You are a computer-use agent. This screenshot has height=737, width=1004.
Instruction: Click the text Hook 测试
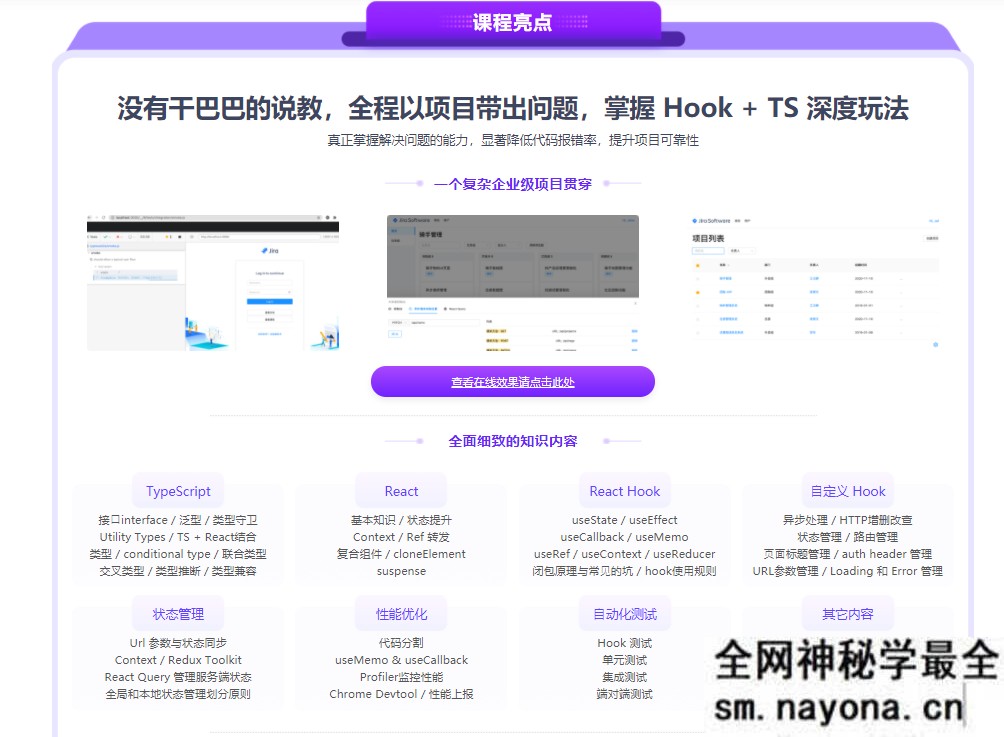[x=624, y=643]
